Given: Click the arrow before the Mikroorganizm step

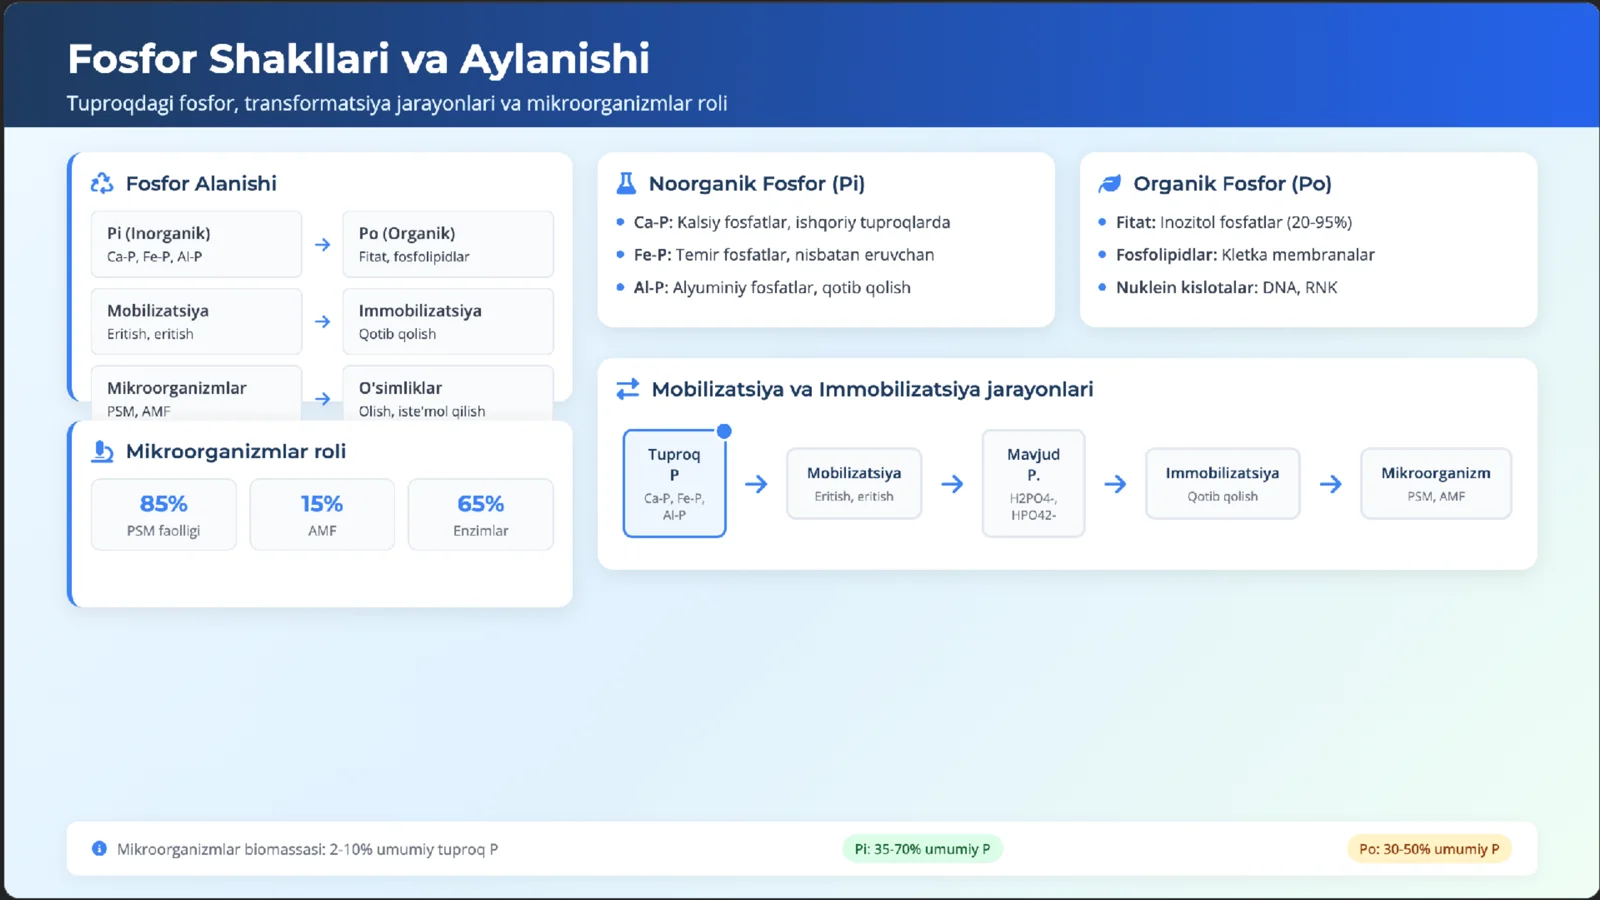Looking at the screenshot, I should pyautogui.click(x=1330, y=484).
